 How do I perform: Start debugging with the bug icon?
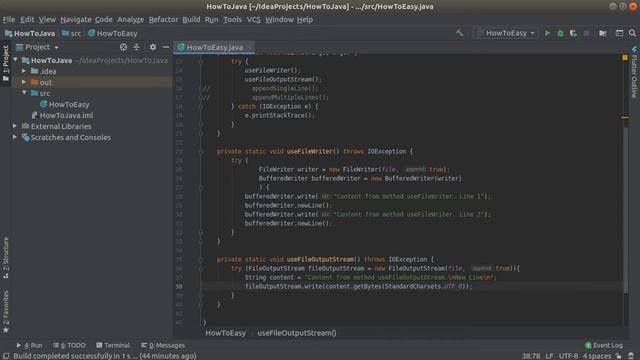(x=560, y=33)
